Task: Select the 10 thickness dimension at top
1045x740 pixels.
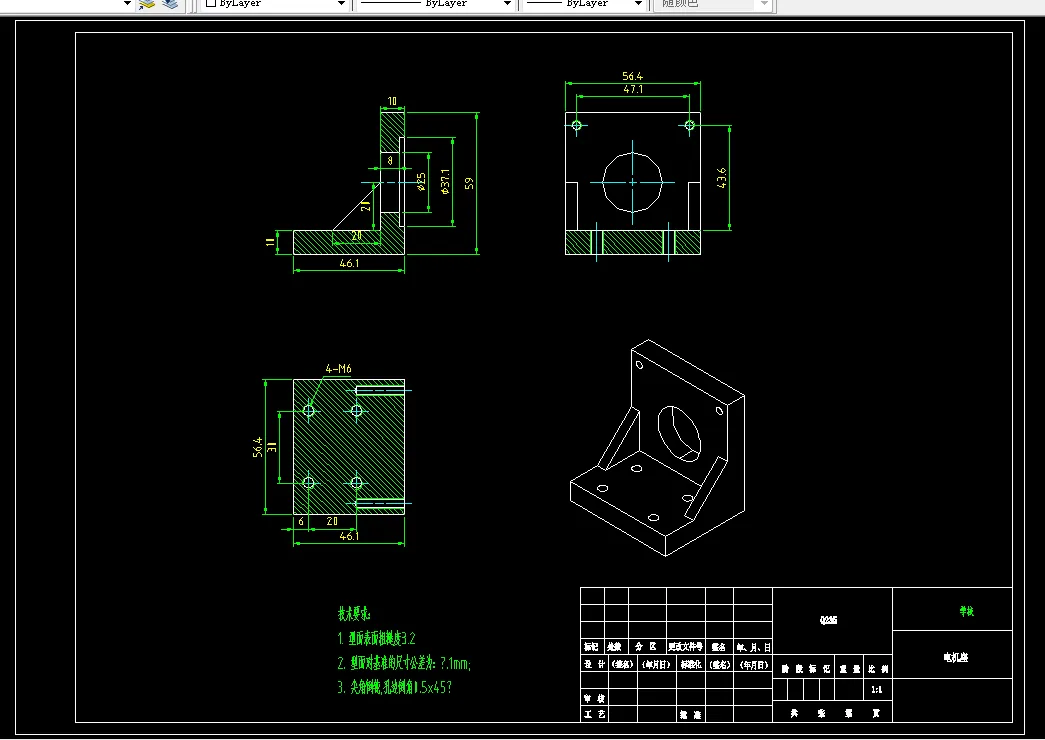Action: pos(392,101)
